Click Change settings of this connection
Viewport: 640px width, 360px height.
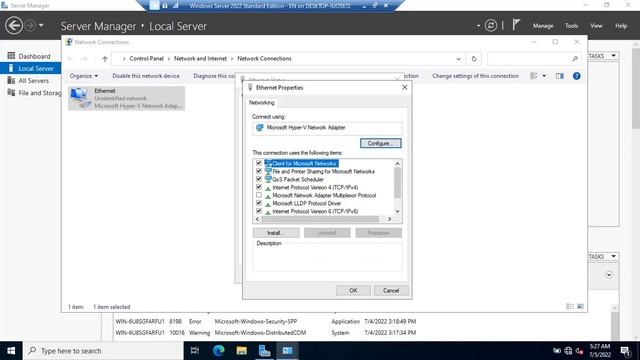pyautogui.click(x=476, y=76)
